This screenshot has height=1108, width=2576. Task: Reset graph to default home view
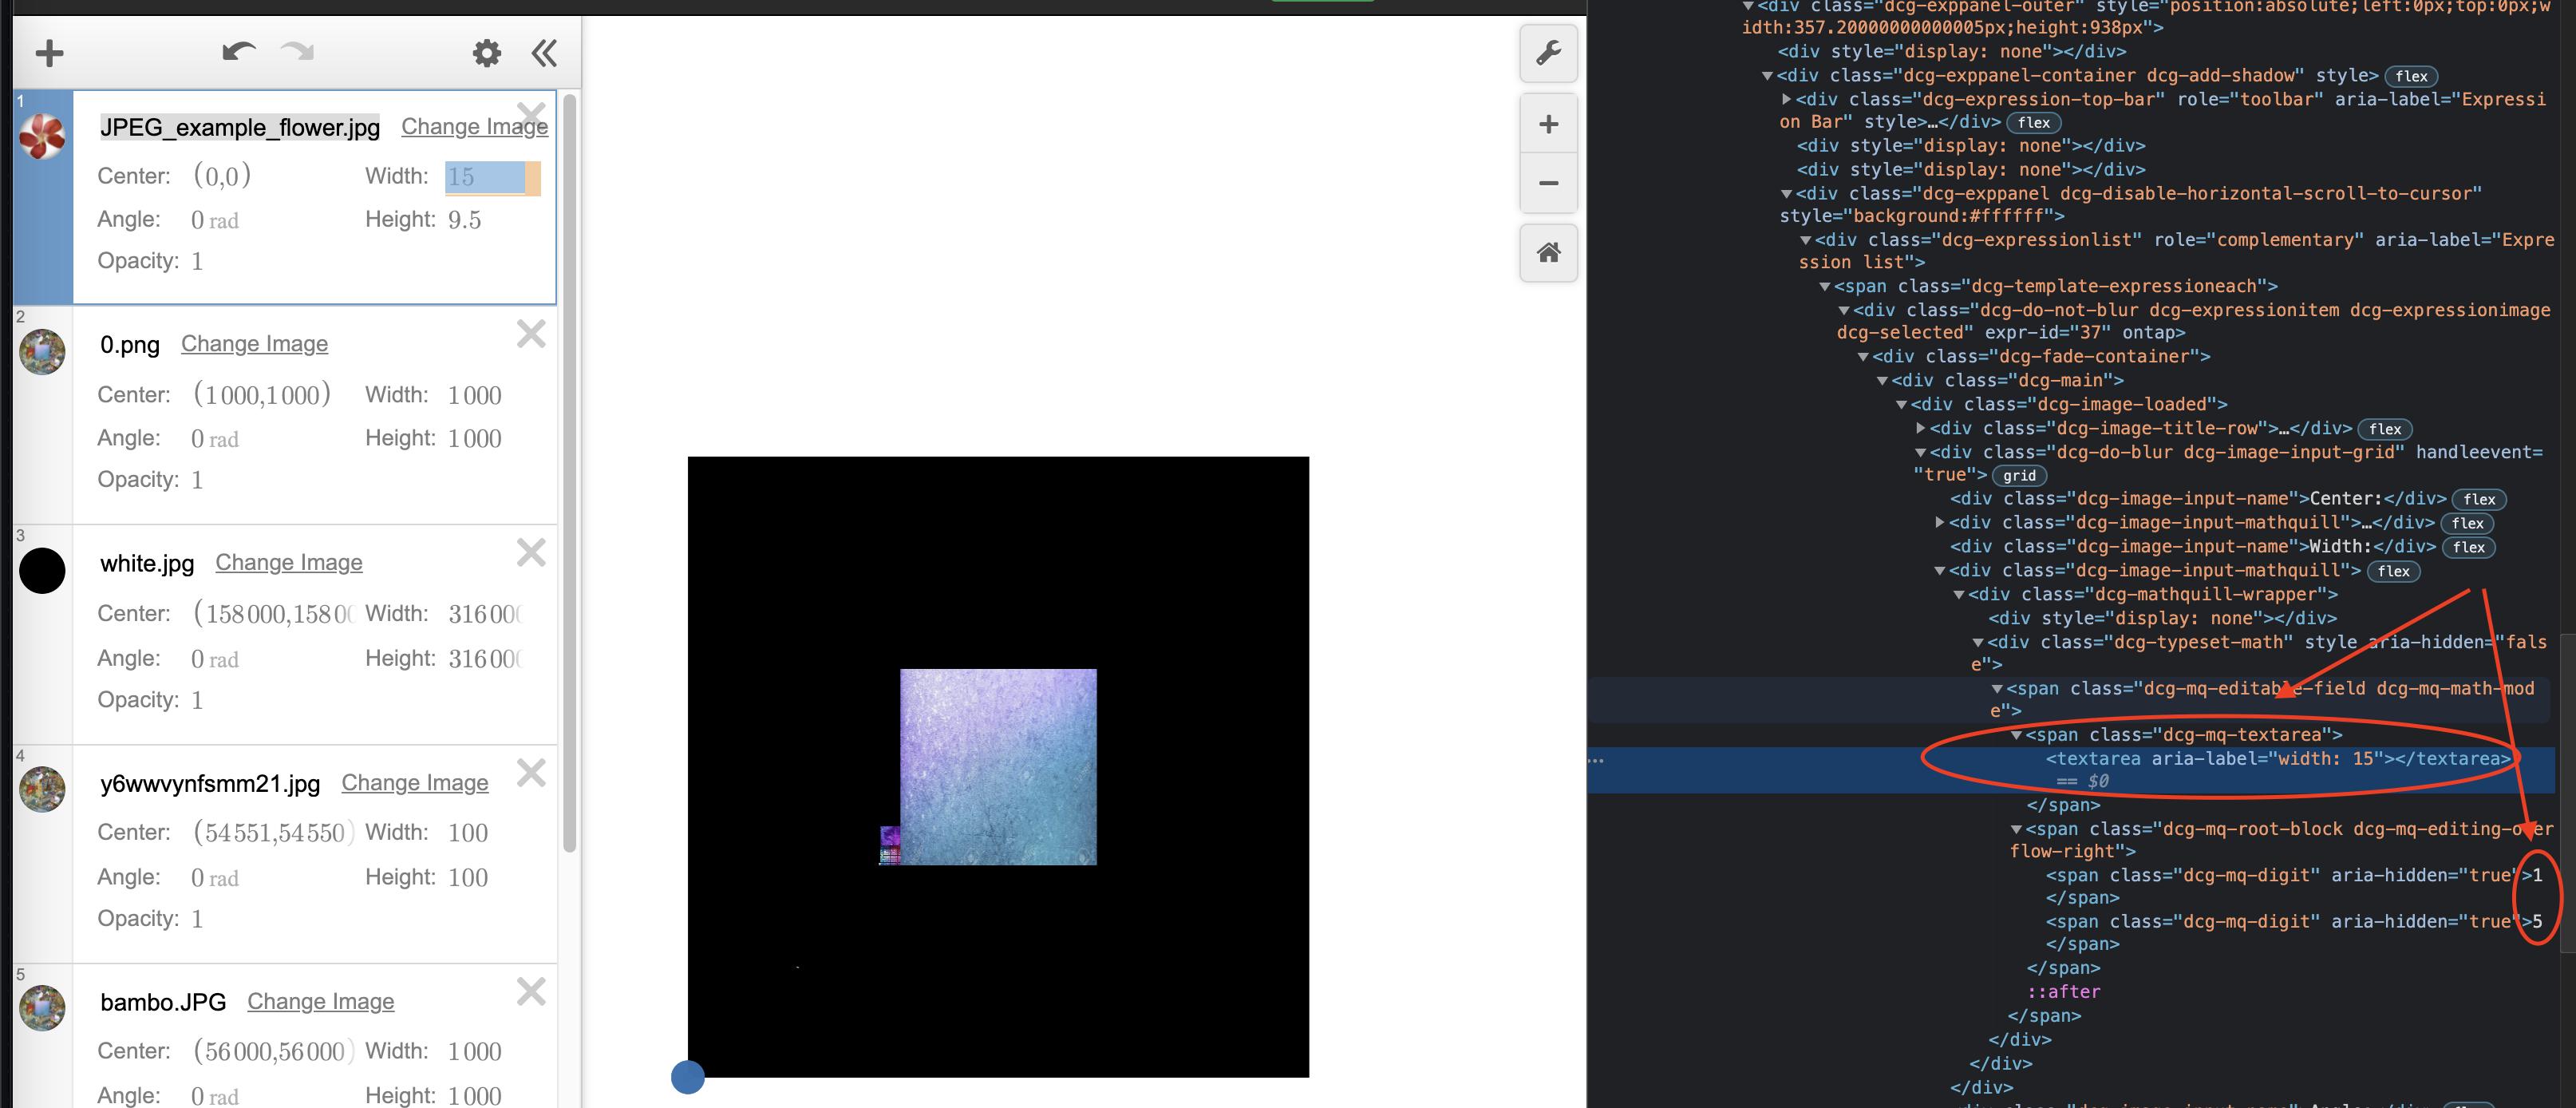pos(1548,252)
